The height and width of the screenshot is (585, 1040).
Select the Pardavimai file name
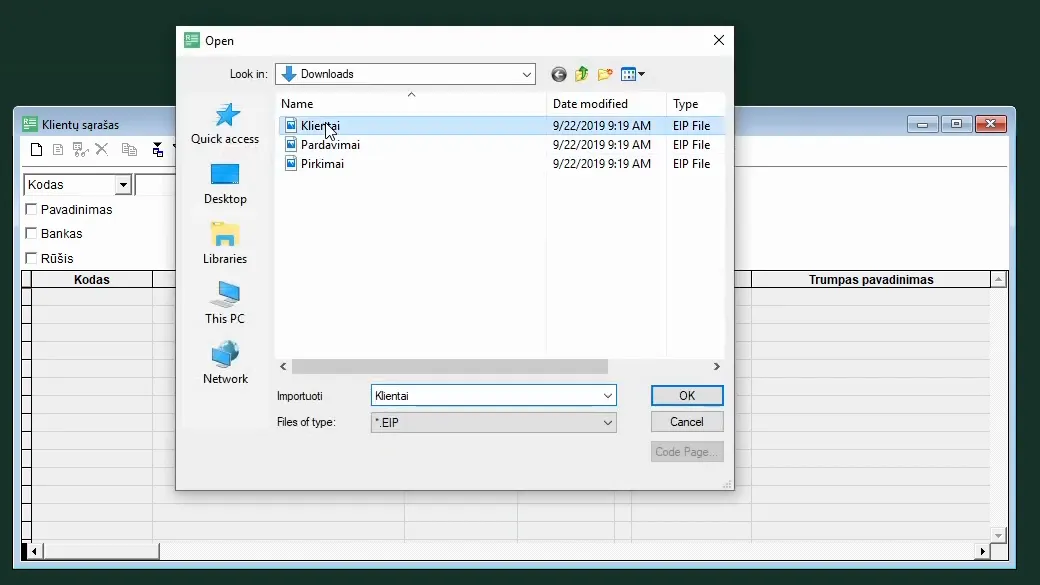click(x=330, y=145)
